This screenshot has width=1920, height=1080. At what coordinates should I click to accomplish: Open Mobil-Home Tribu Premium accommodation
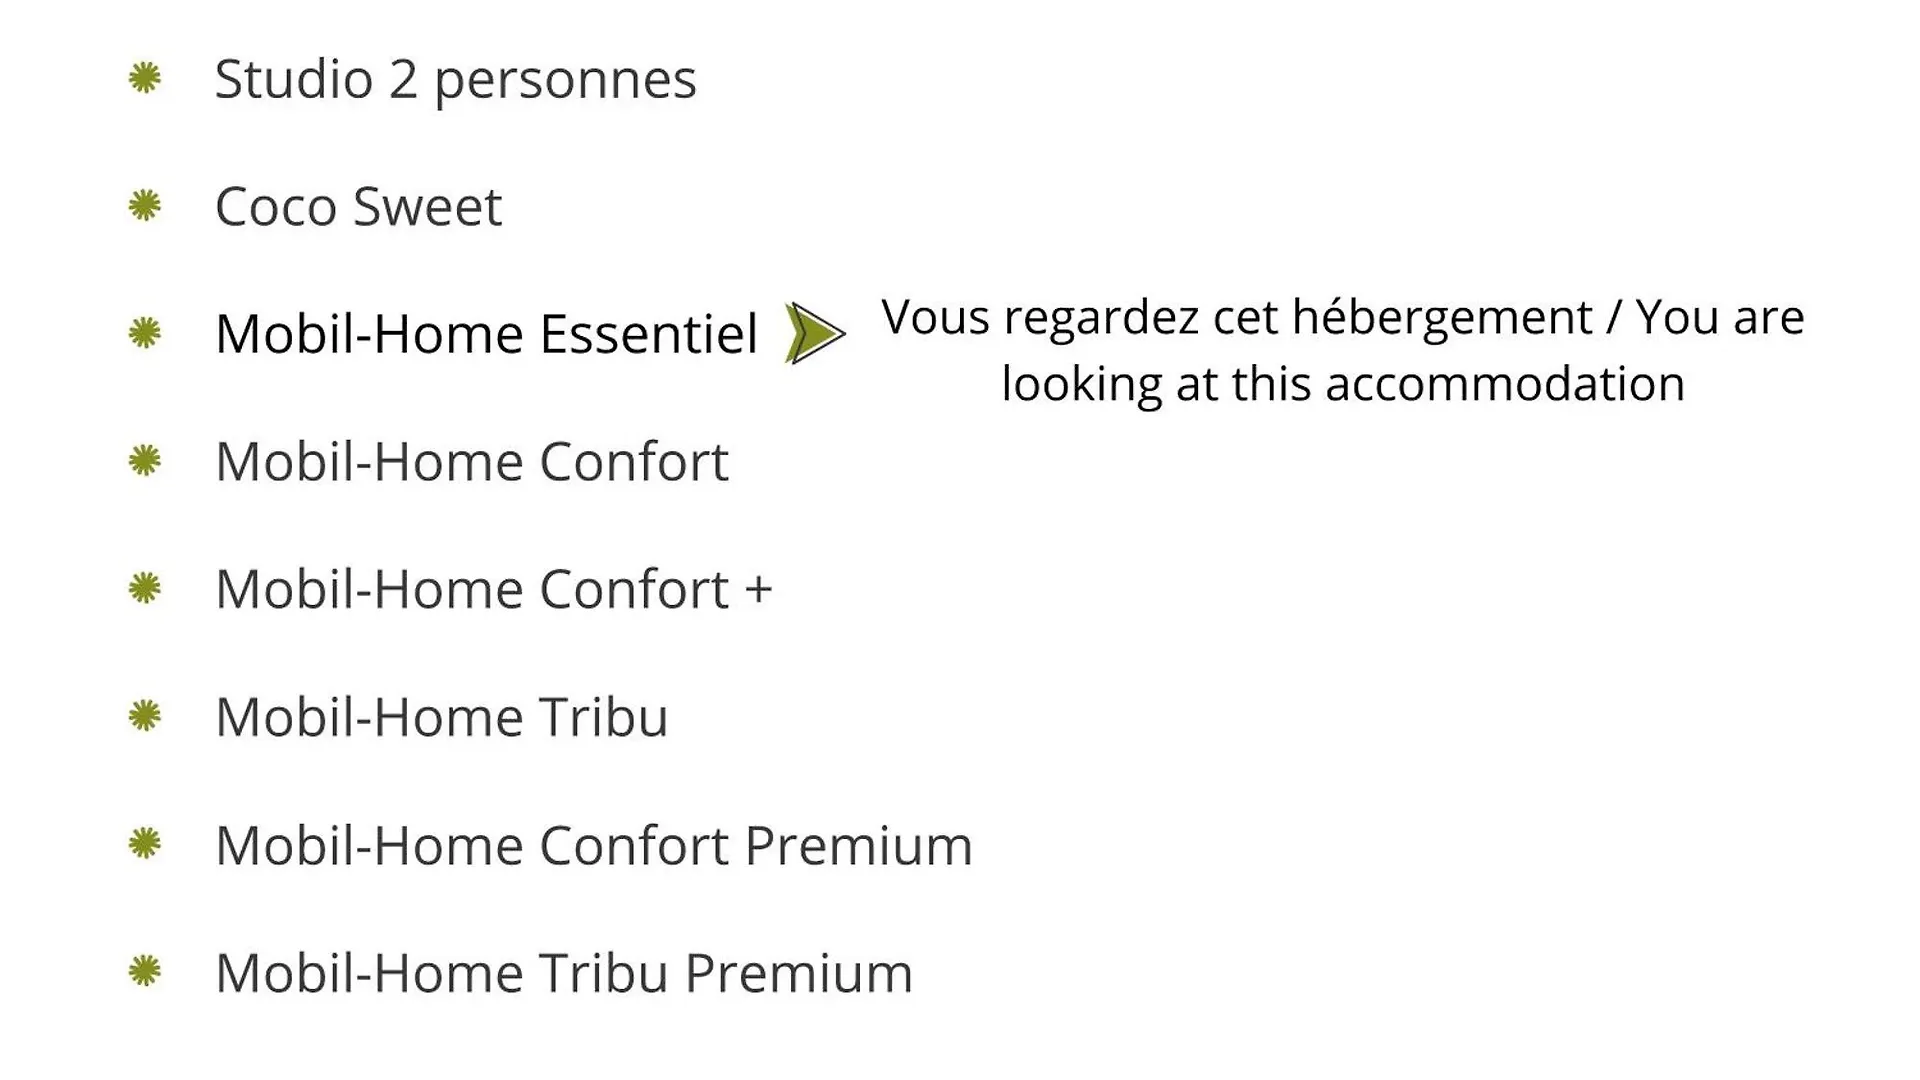click(564, 973)
